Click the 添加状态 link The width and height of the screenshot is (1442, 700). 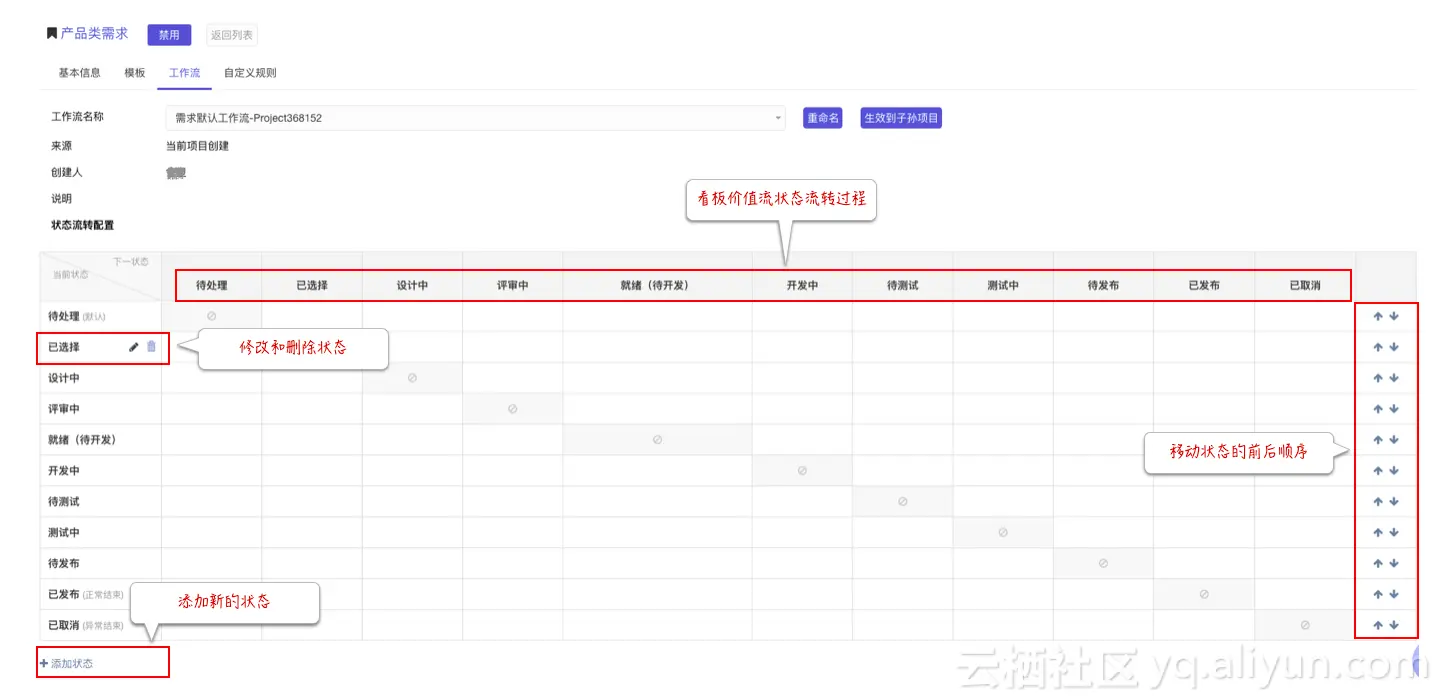tap(67, 663)
